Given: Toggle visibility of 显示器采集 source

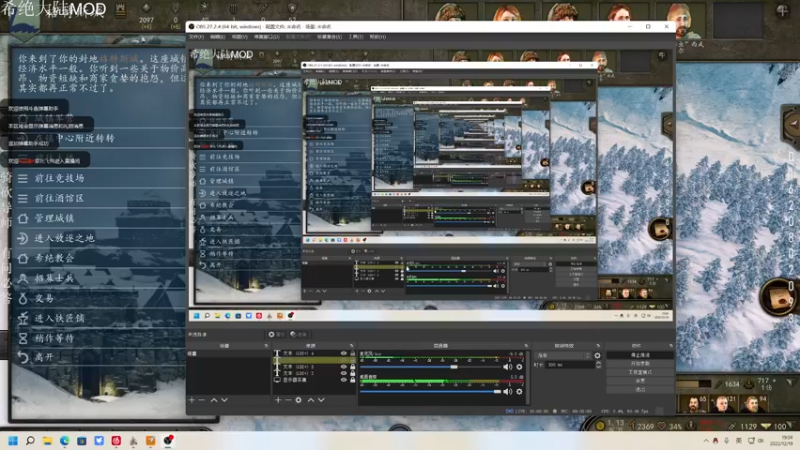Looking at the screenshot, I should [x=343, y=380].
